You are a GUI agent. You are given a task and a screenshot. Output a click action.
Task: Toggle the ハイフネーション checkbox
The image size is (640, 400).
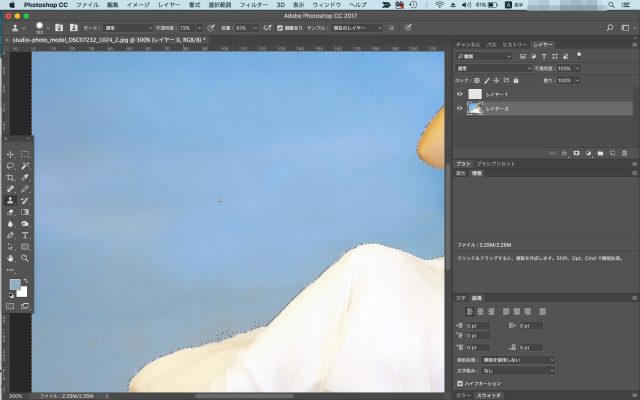(460, 383)
